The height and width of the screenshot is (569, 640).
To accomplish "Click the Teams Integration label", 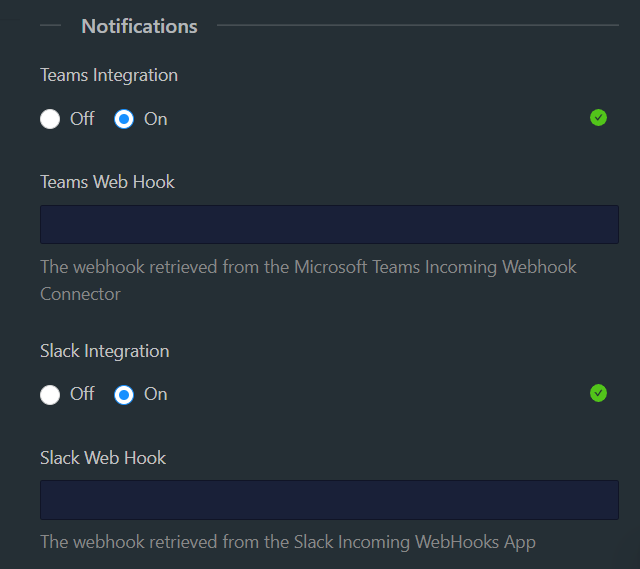I will pos(109,75).
